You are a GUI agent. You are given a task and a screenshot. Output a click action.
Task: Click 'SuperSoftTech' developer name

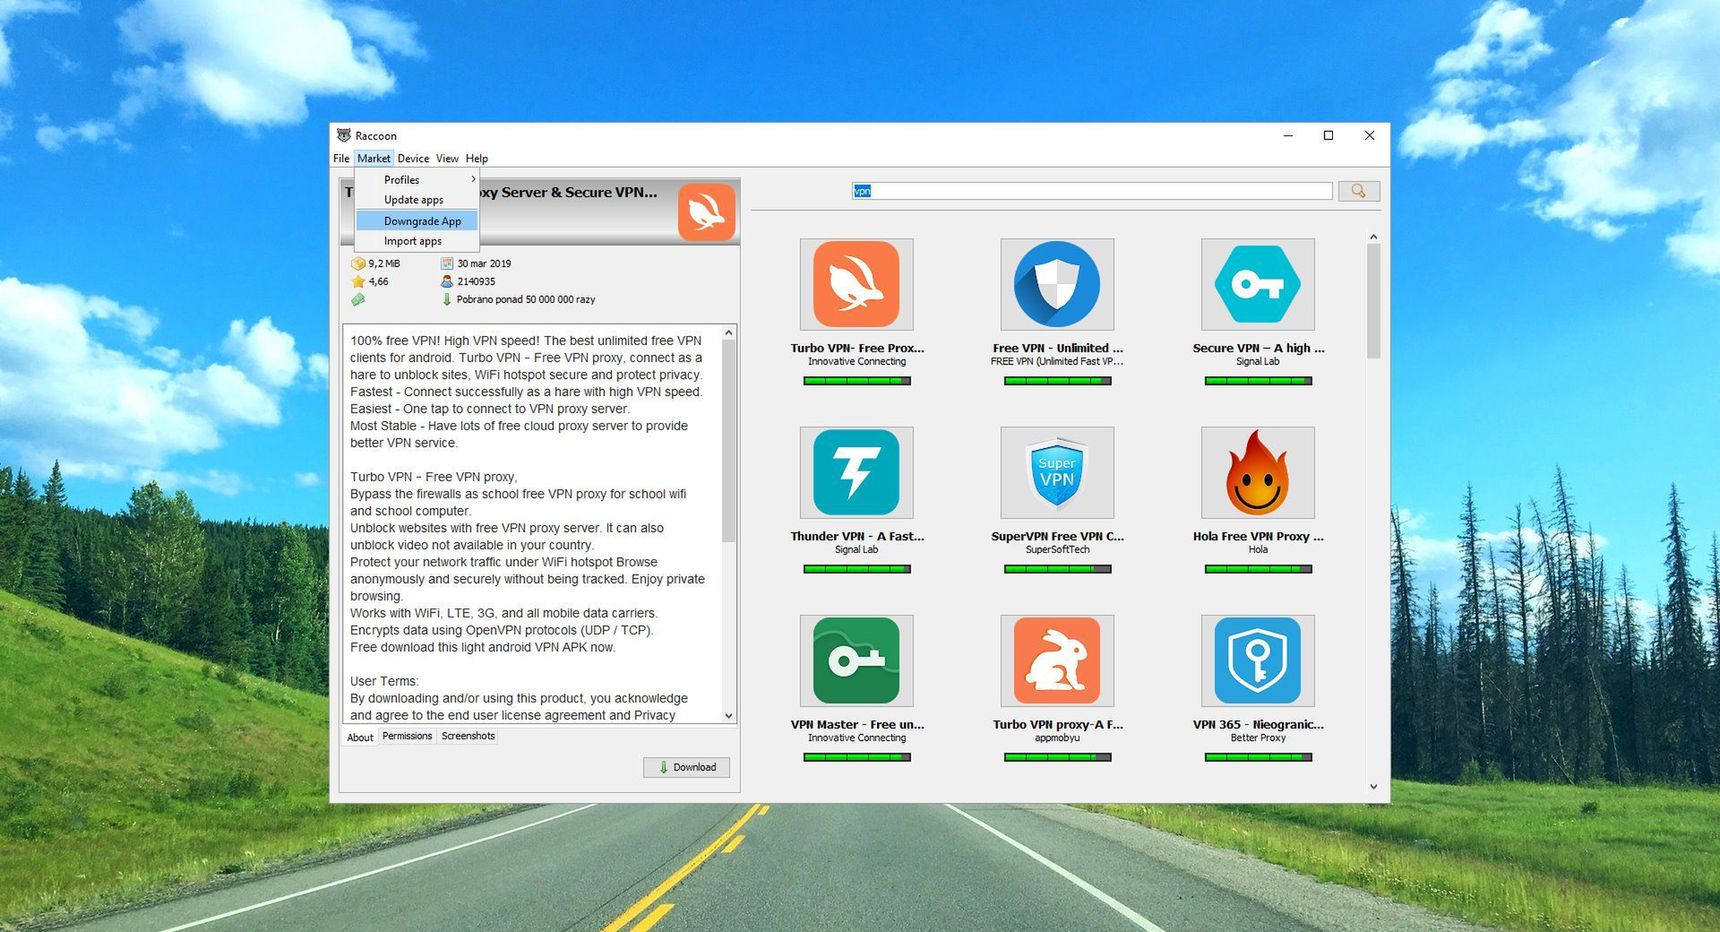[x=1057, y=550]
